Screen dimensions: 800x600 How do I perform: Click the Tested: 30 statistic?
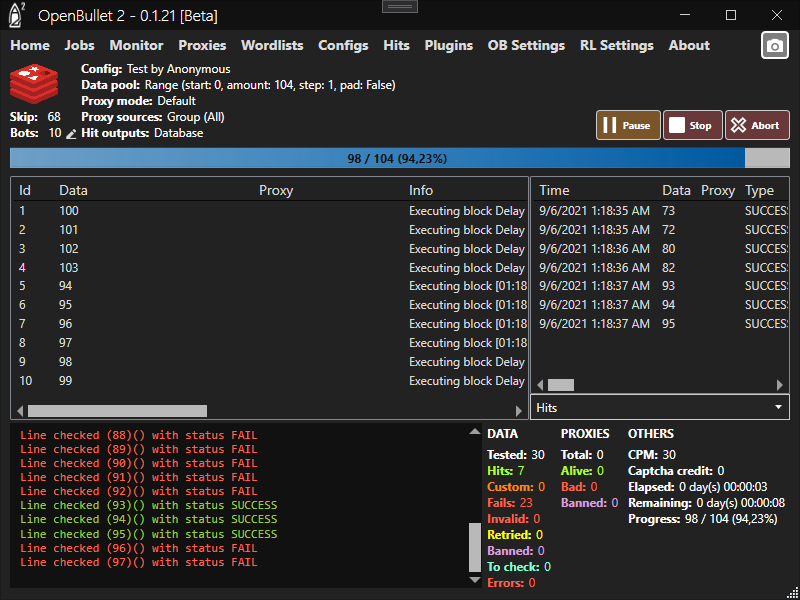point(516,455)
